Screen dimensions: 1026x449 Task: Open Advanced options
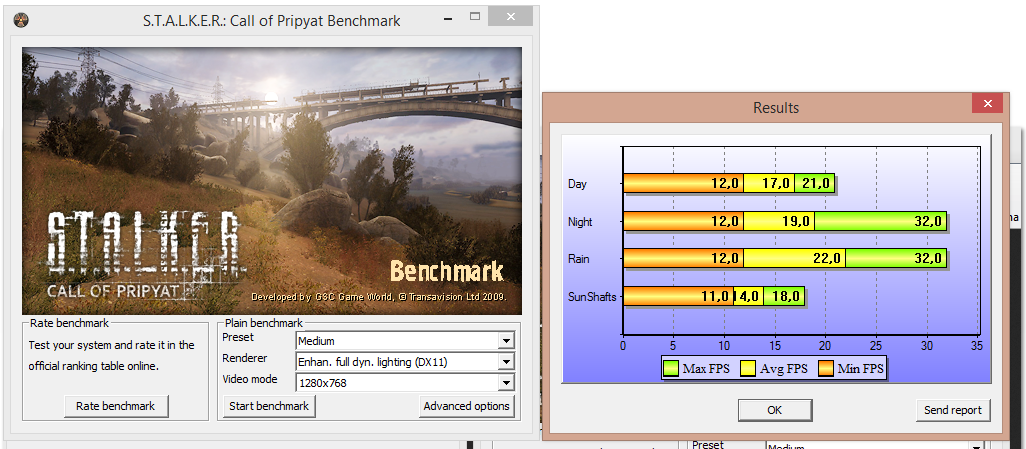(x=467, y=406)
